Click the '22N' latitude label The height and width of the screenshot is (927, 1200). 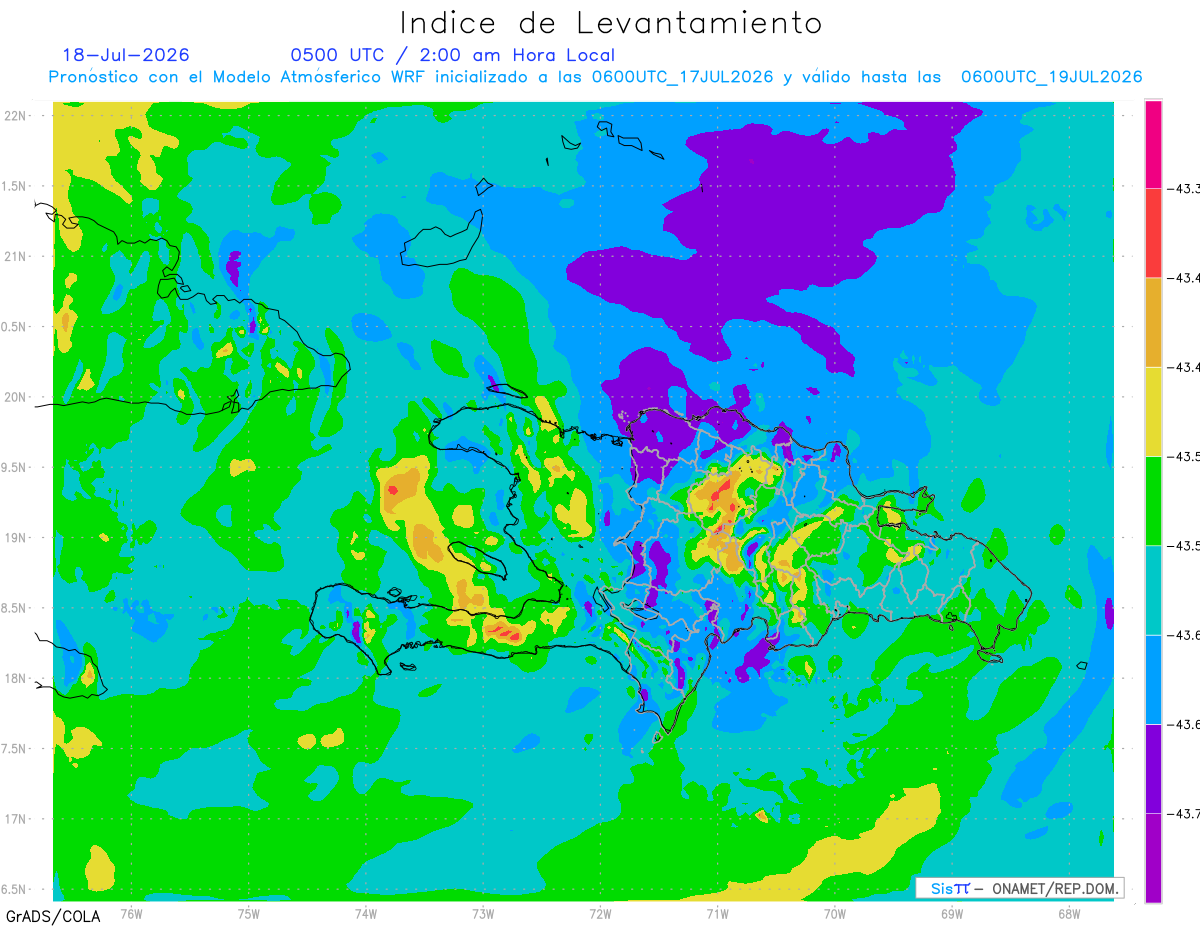coord(16,115)
